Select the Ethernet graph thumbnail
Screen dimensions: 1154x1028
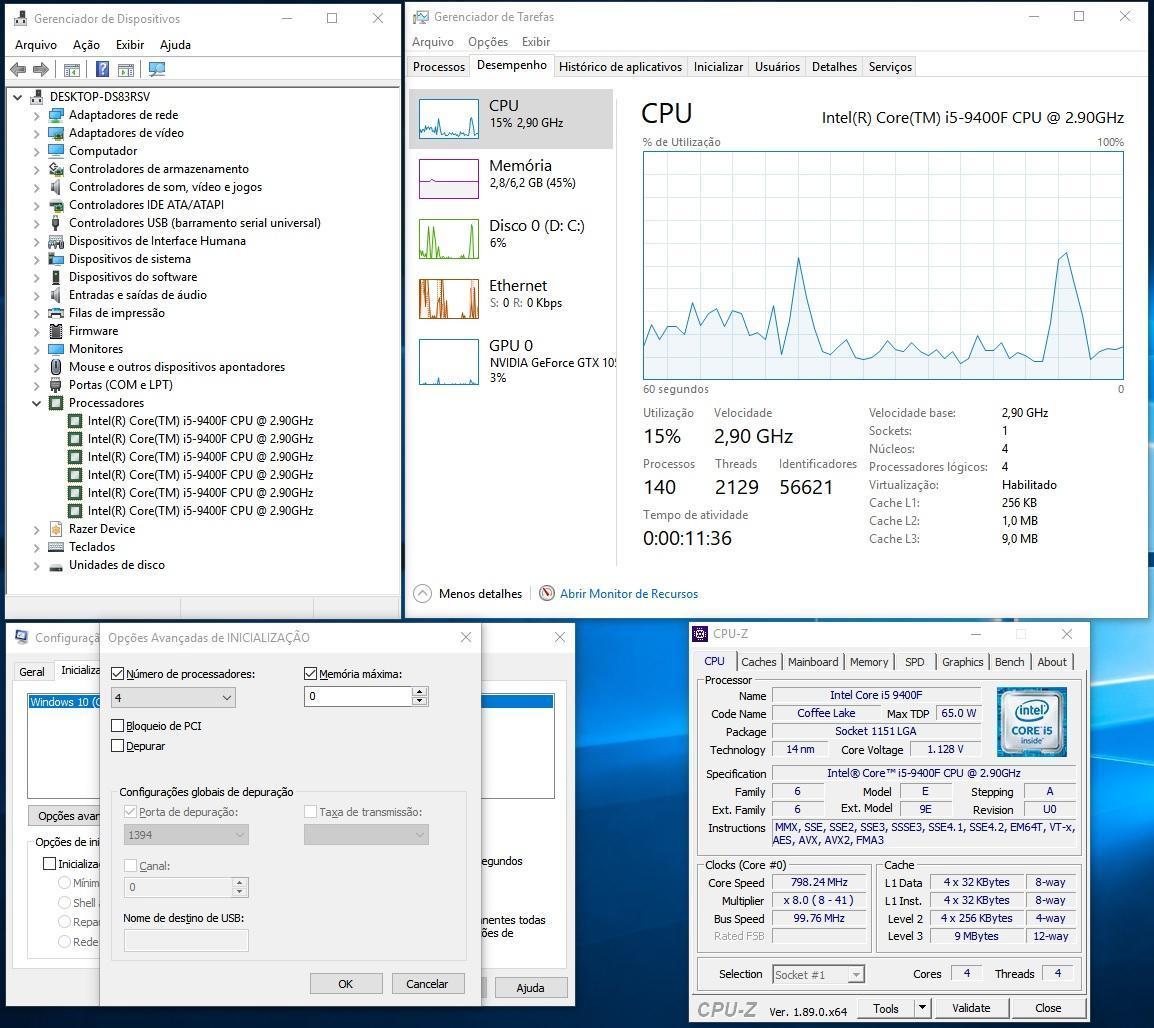click(448, 299)
